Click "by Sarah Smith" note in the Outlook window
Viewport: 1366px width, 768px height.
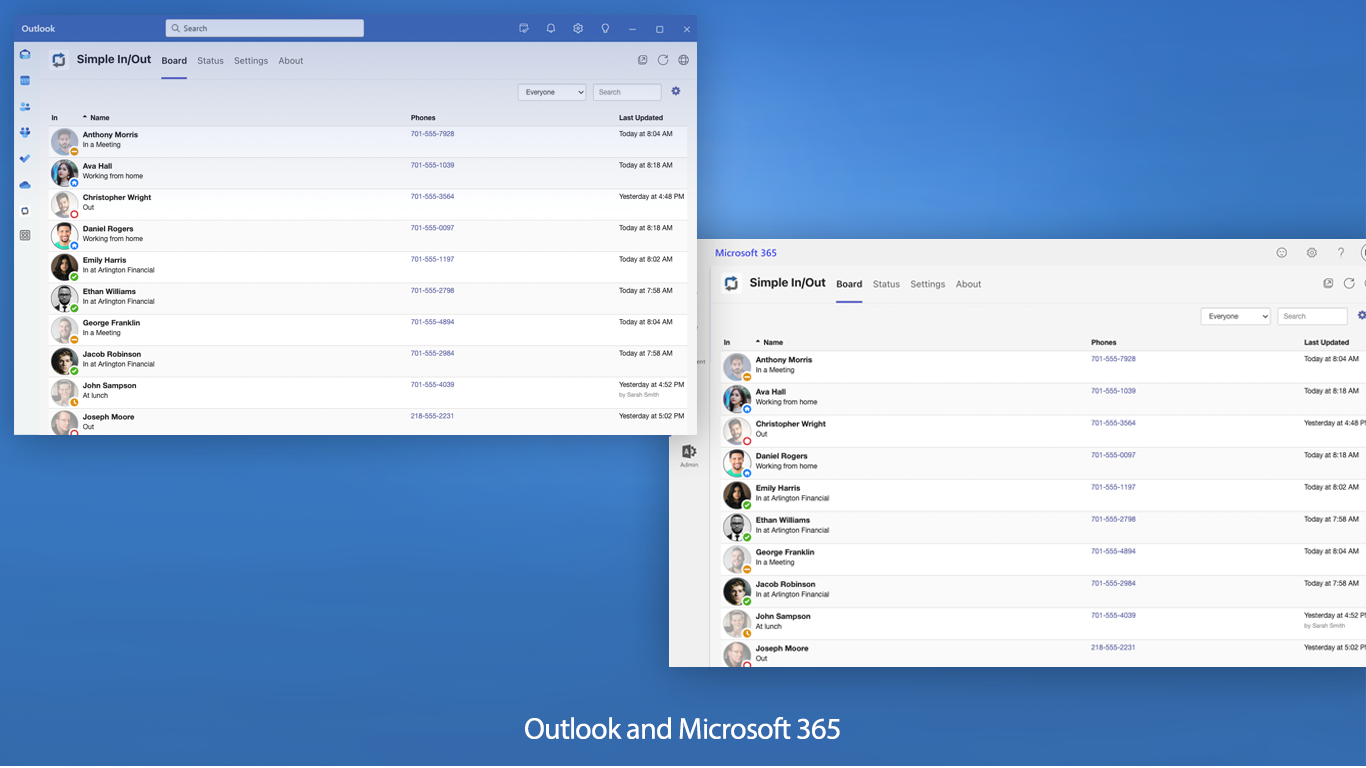click(639, 395)
